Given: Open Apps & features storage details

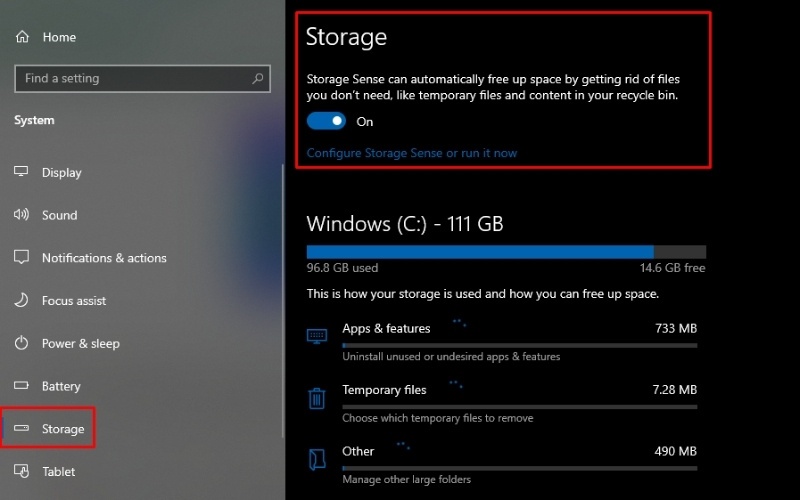Looking at the screenshot, I should [386, 328].
